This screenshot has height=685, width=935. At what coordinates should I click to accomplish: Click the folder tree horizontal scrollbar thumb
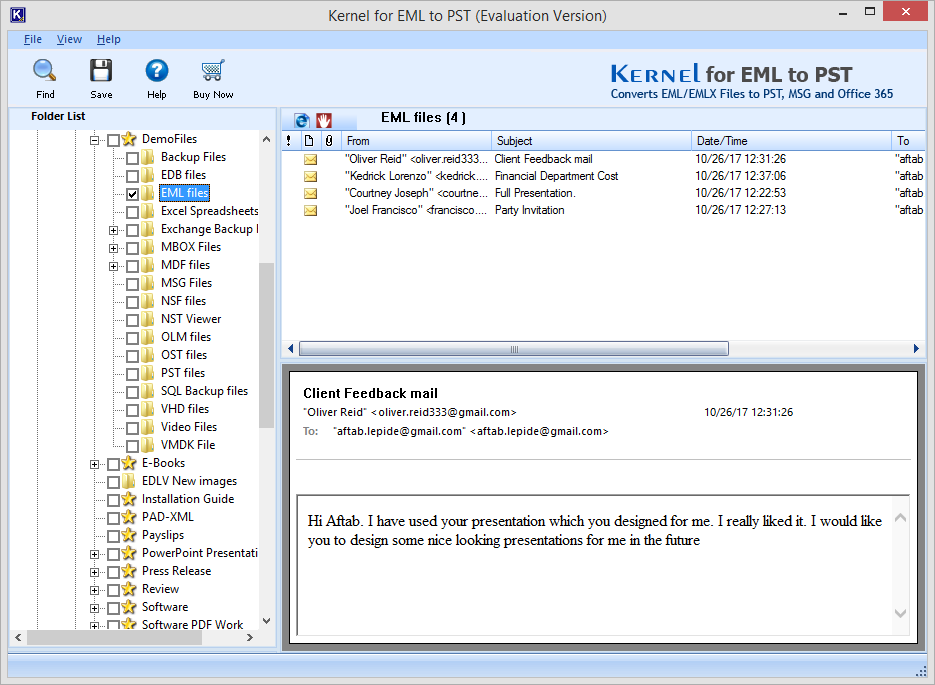[x=114, y=637]
